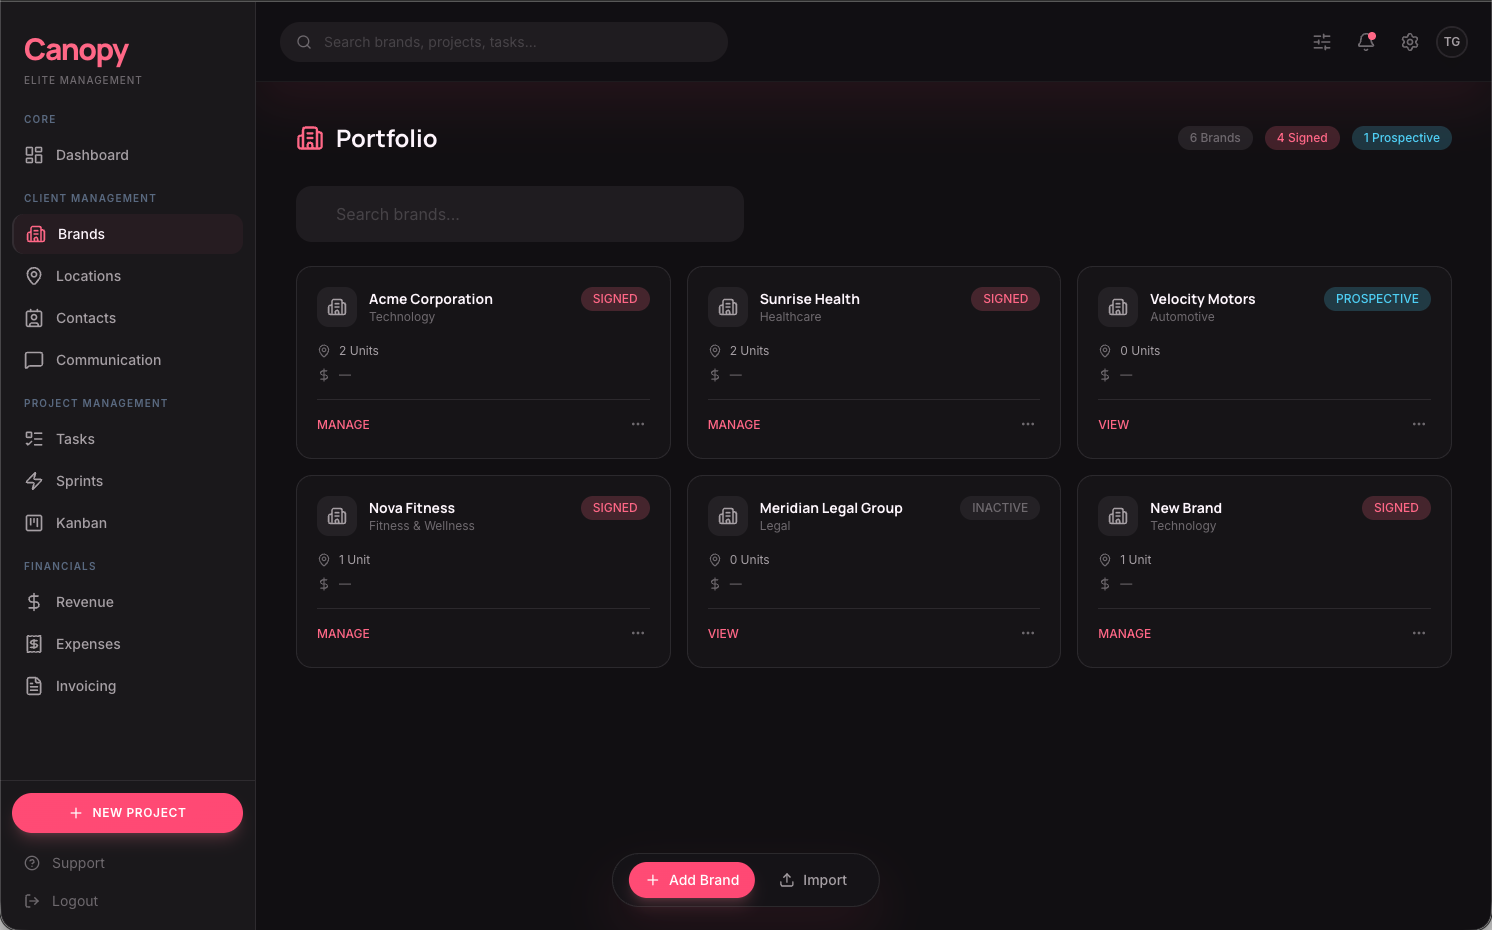Open Tasks page
The height and width of the screenshot is (930, 1492).
[127, 439]
